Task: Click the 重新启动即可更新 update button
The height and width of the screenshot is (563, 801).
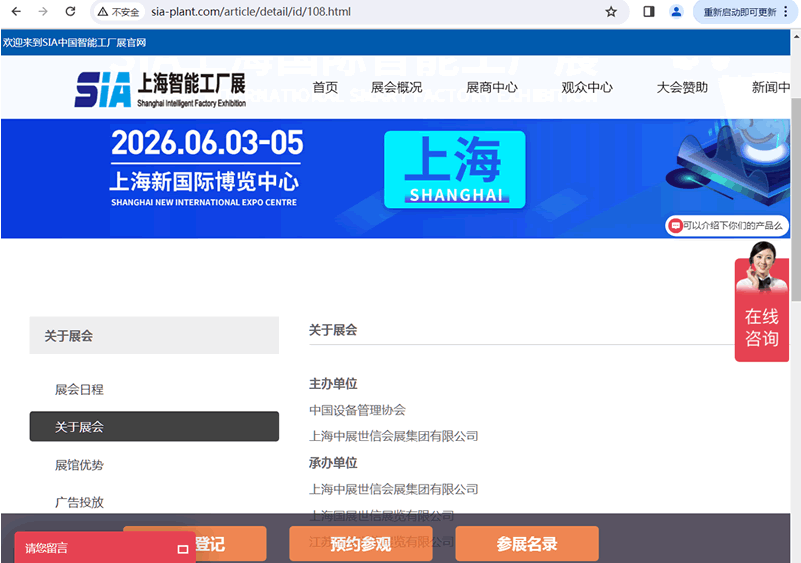Action: click(x=740, y=12)
